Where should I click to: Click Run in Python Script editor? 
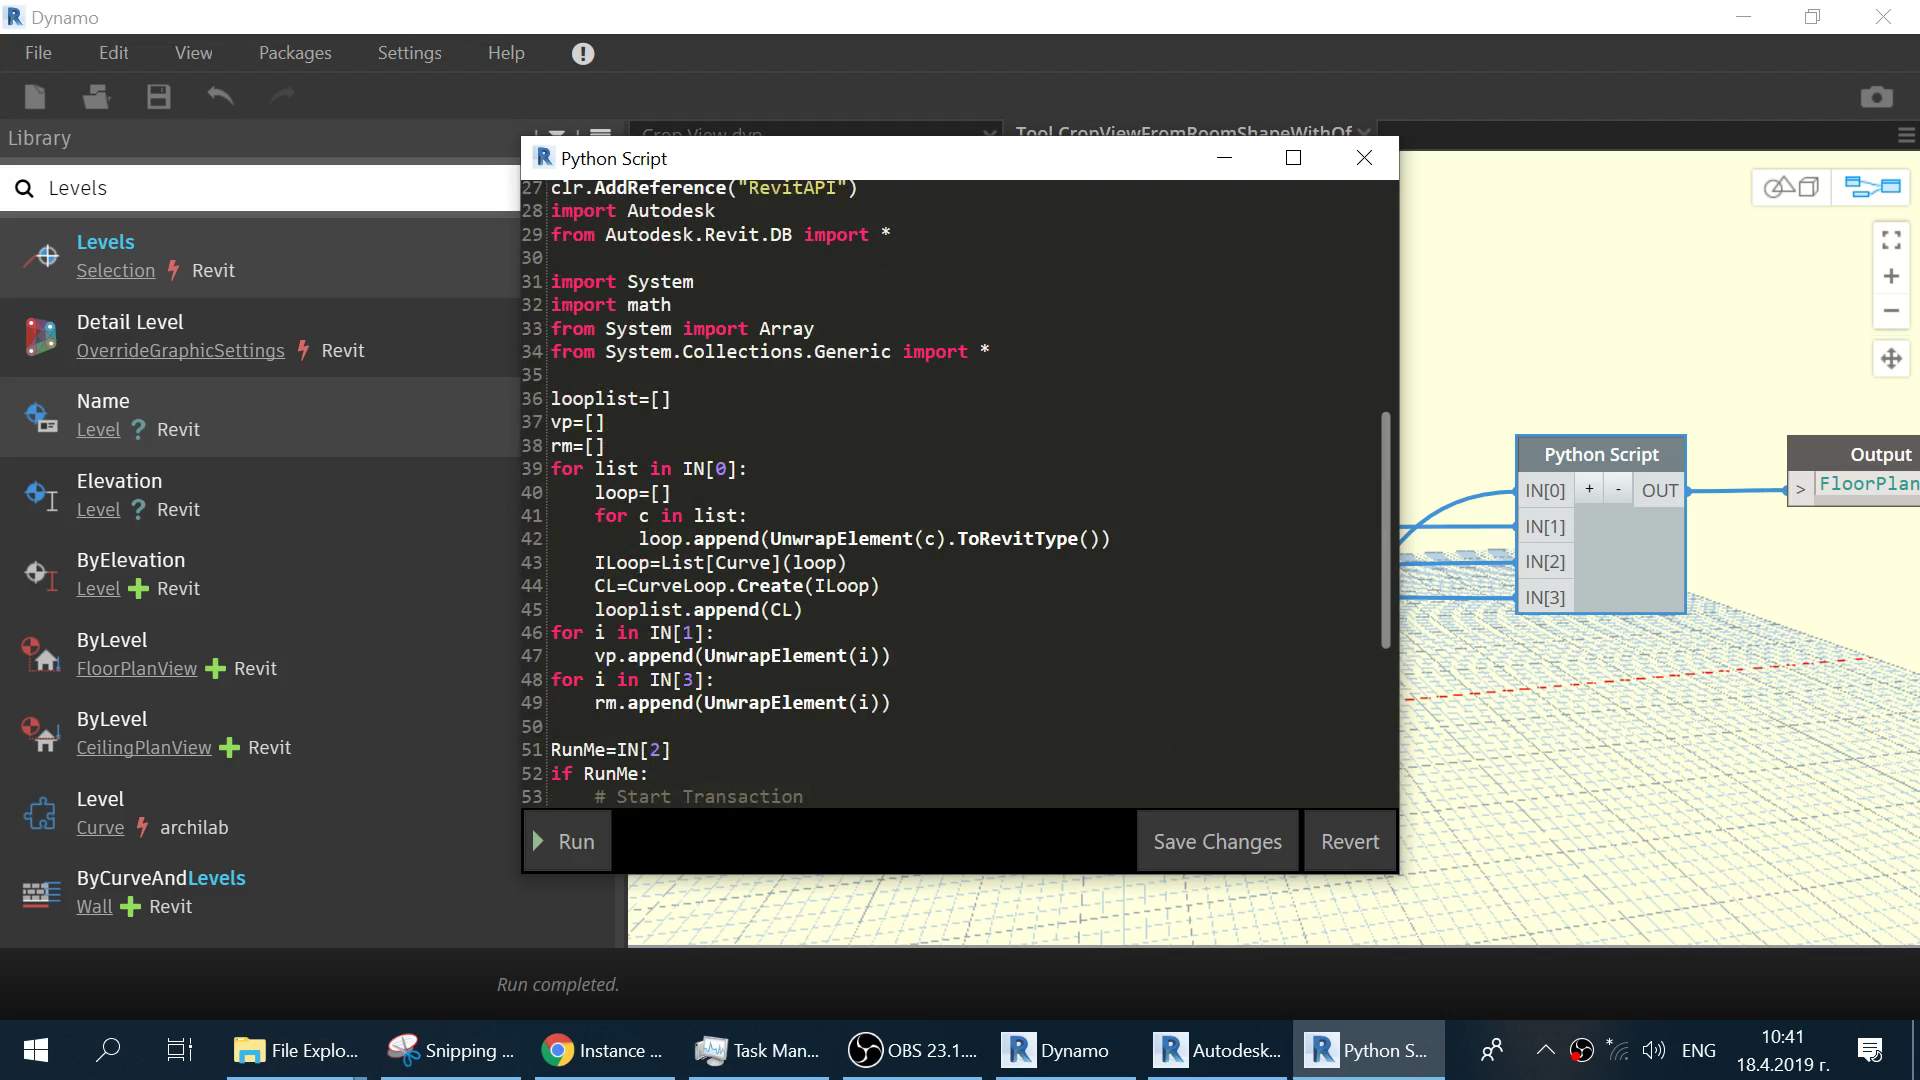pos(566,842)
